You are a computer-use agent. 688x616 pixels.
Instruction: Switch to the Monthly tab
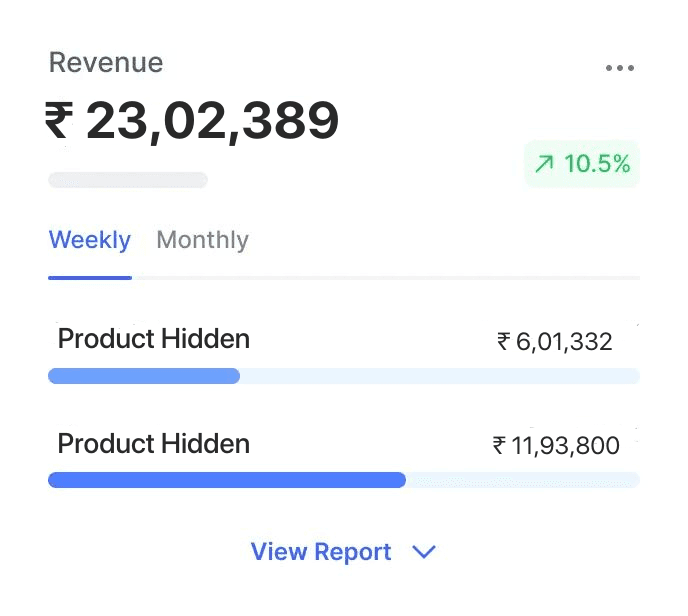(x=202, y=241)
